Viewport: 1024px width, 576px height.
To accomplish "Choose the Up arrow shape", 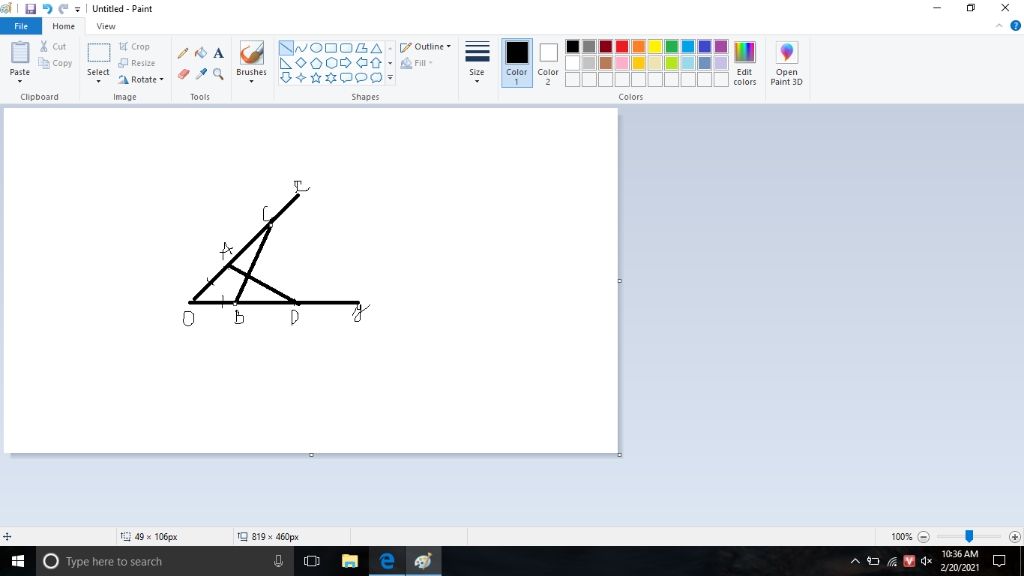I will click(x=376, y=63).
